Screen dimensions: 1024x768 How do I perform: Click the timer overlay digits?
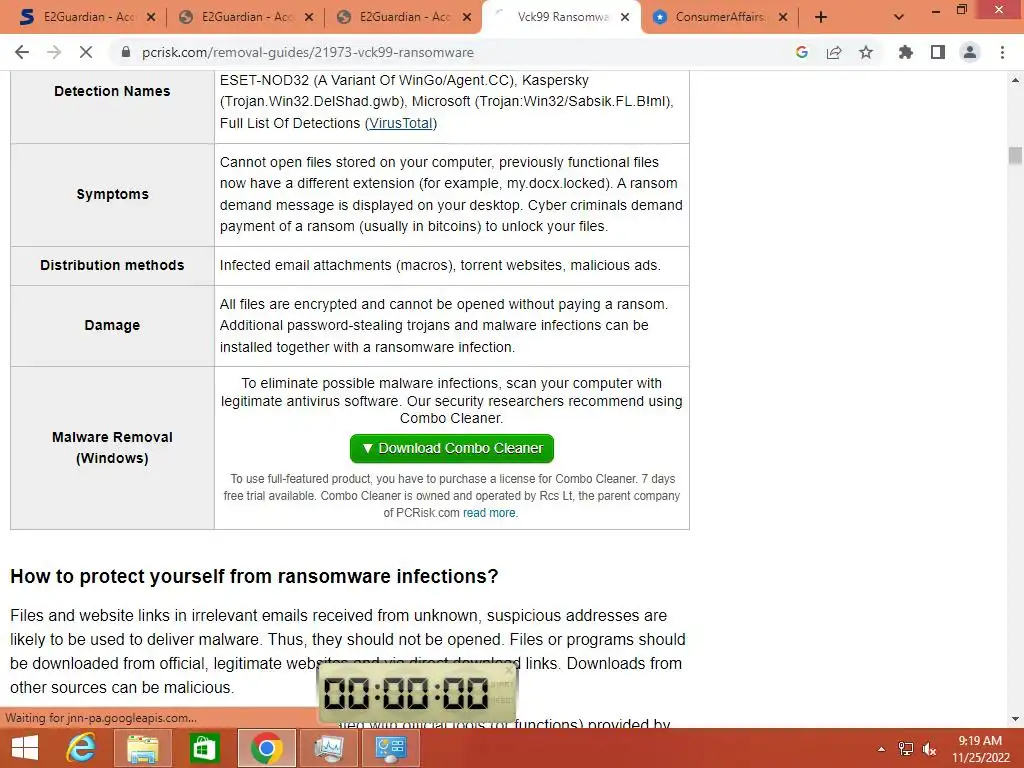tap(406, 692)
